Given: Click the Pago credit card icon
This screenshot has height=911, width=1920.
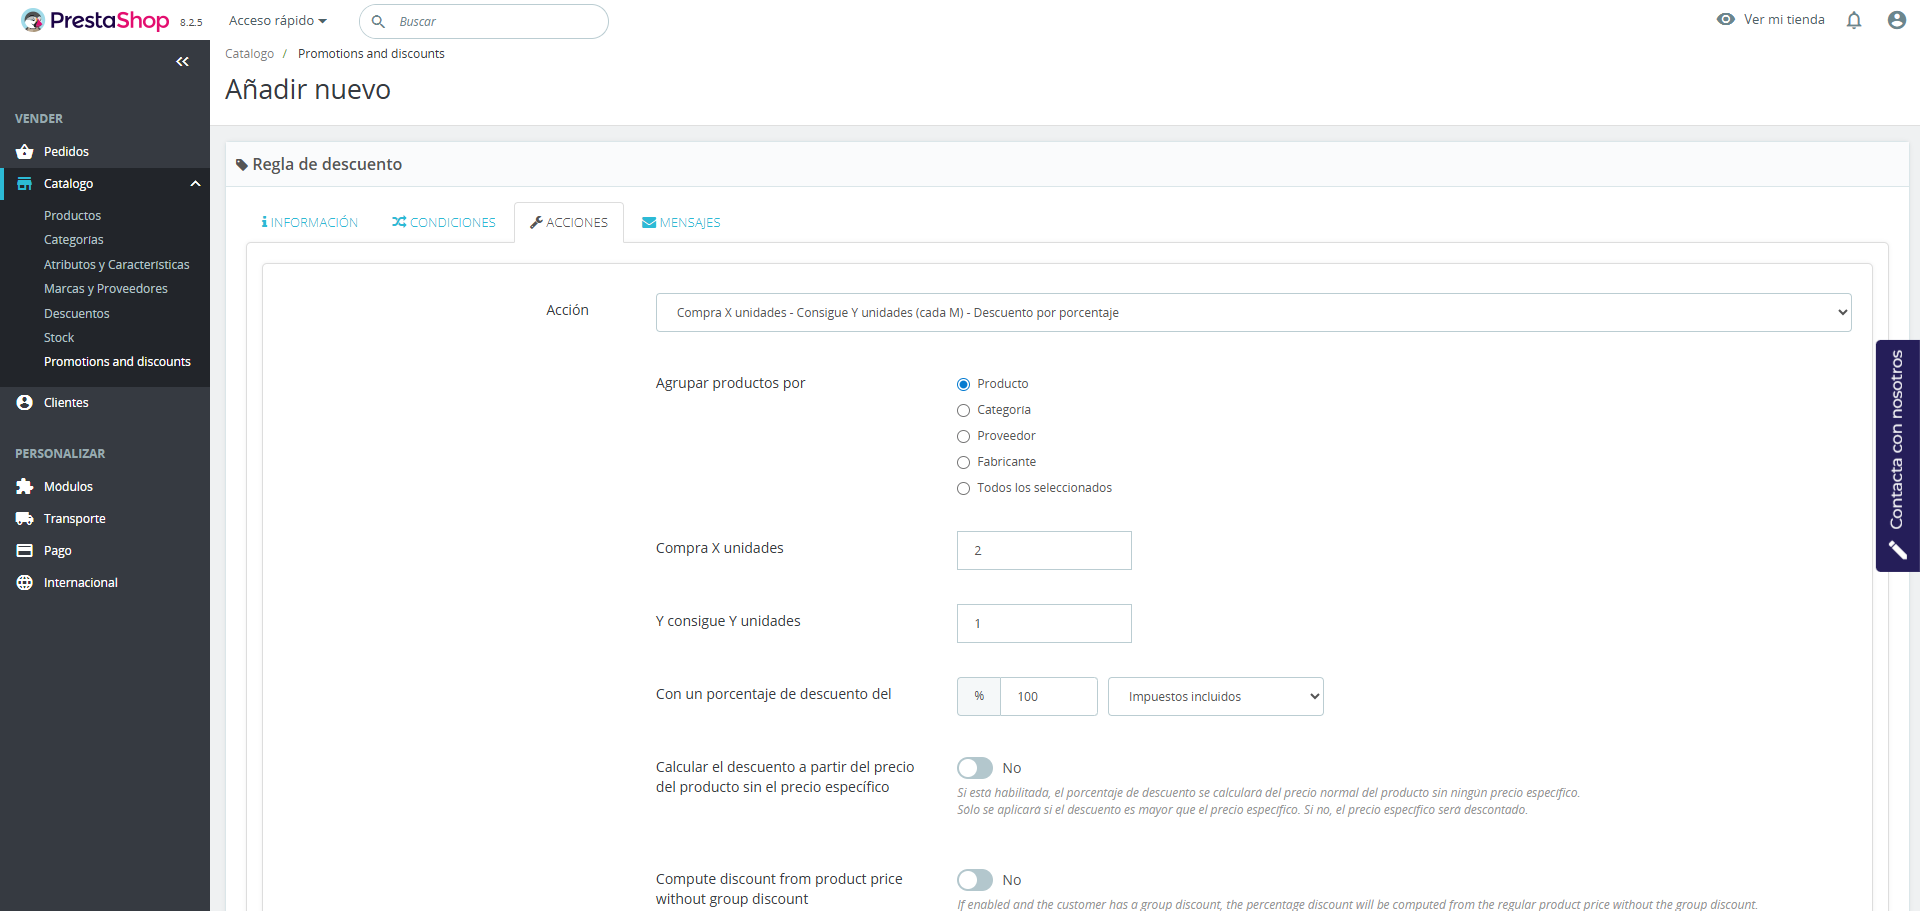Looking at the screenshot, I should [25, 551].
